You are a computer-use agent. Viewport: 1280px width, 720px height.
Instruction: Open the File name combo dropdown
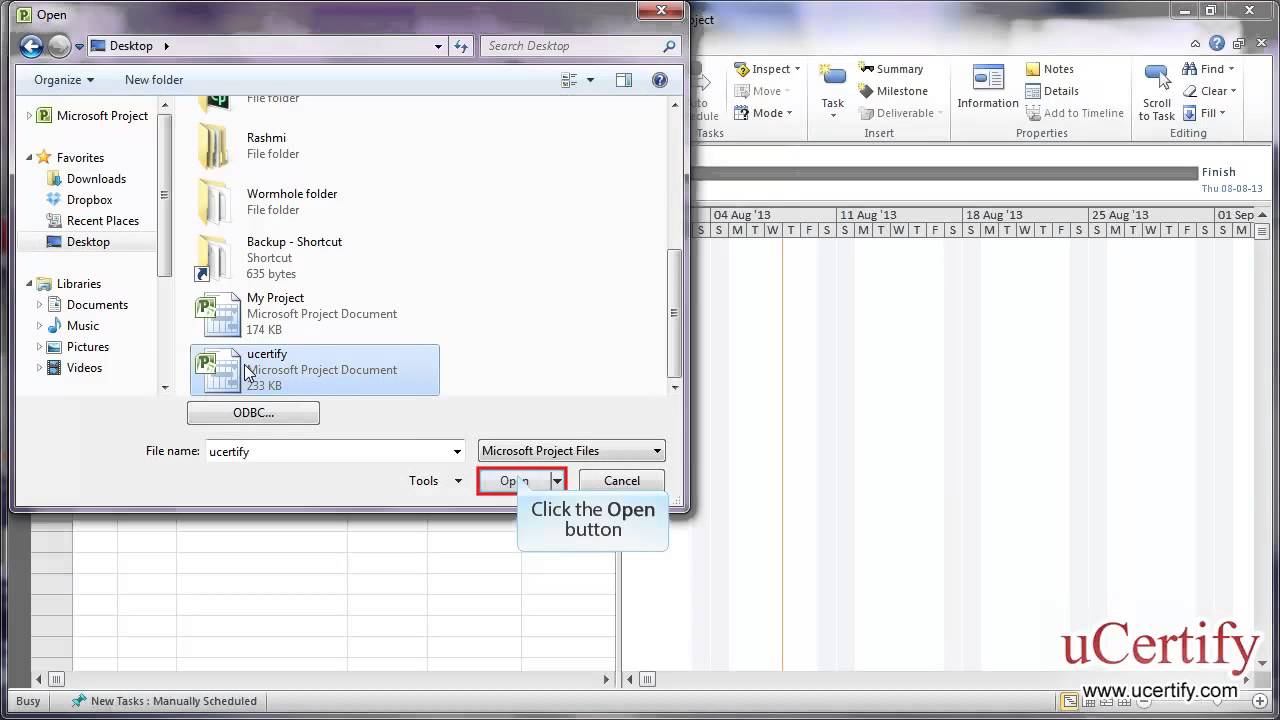click(x=457, y=452)
